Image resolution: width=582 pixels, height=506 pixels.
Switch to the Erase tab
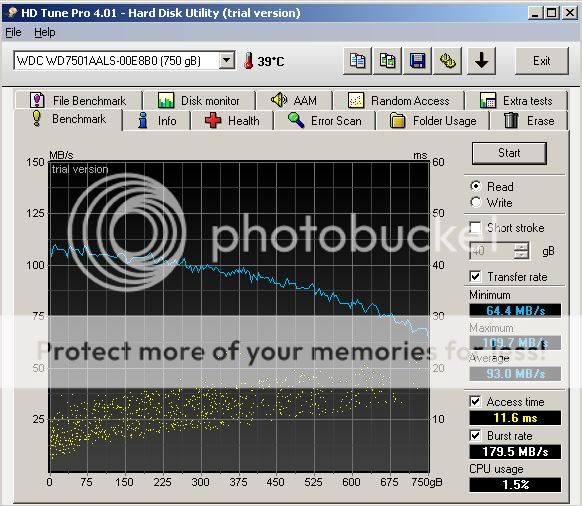tap(529, 121)
